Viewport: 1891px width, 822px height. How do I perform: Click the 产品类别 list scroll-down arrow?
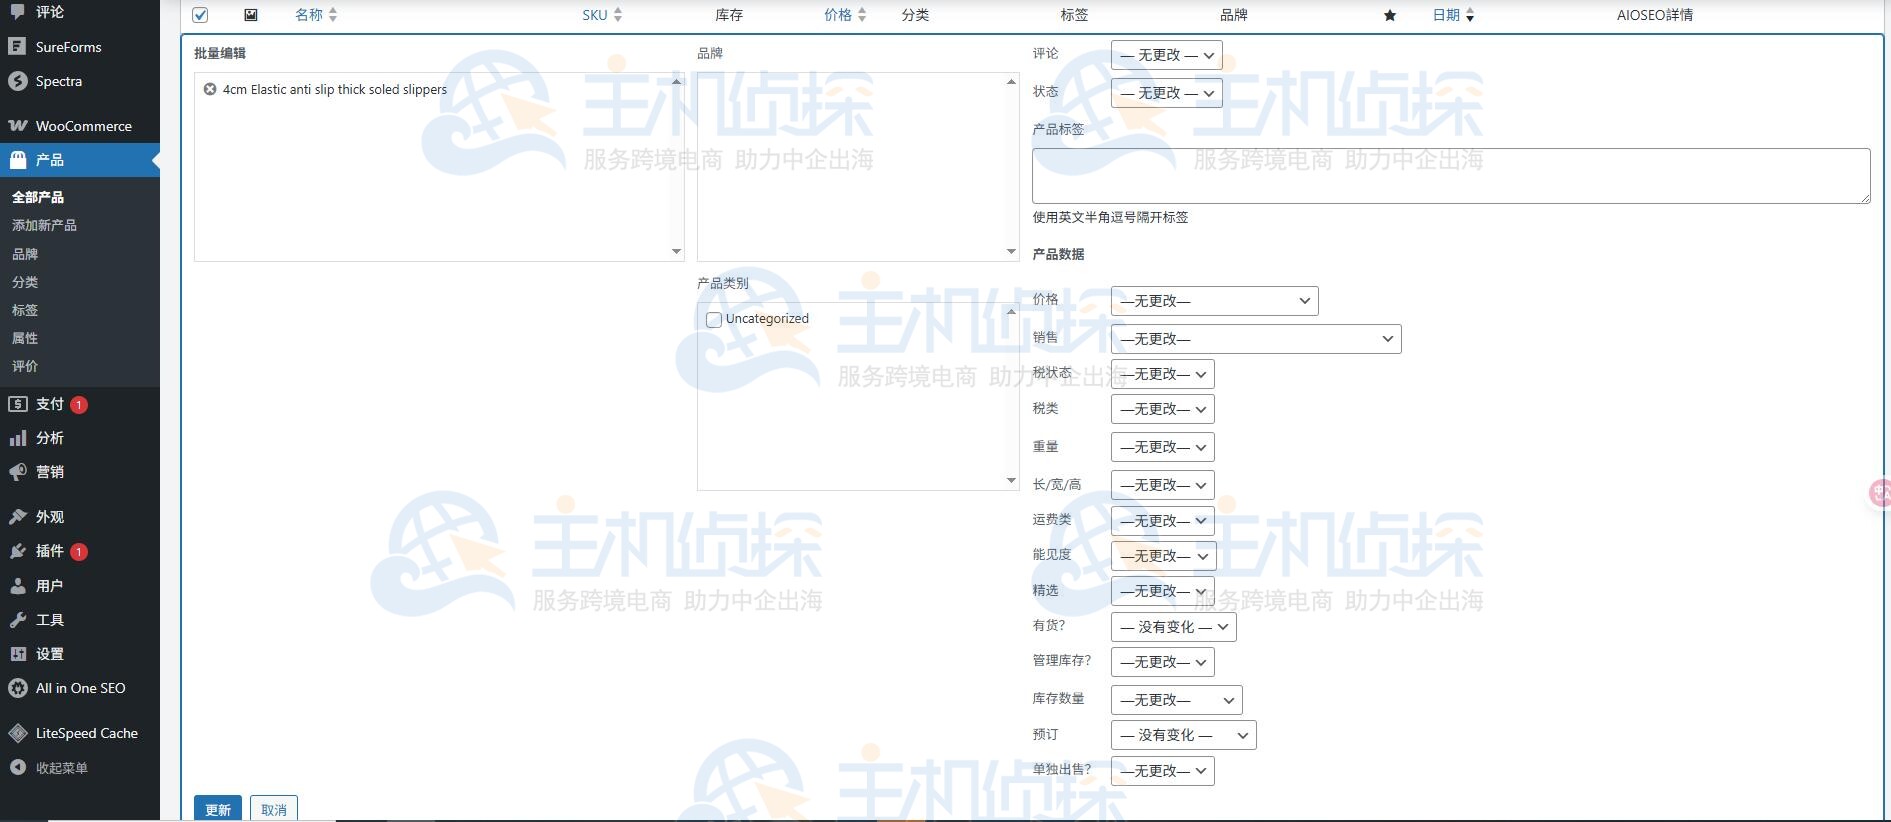pyautogui.click(x=1011, y=481)
